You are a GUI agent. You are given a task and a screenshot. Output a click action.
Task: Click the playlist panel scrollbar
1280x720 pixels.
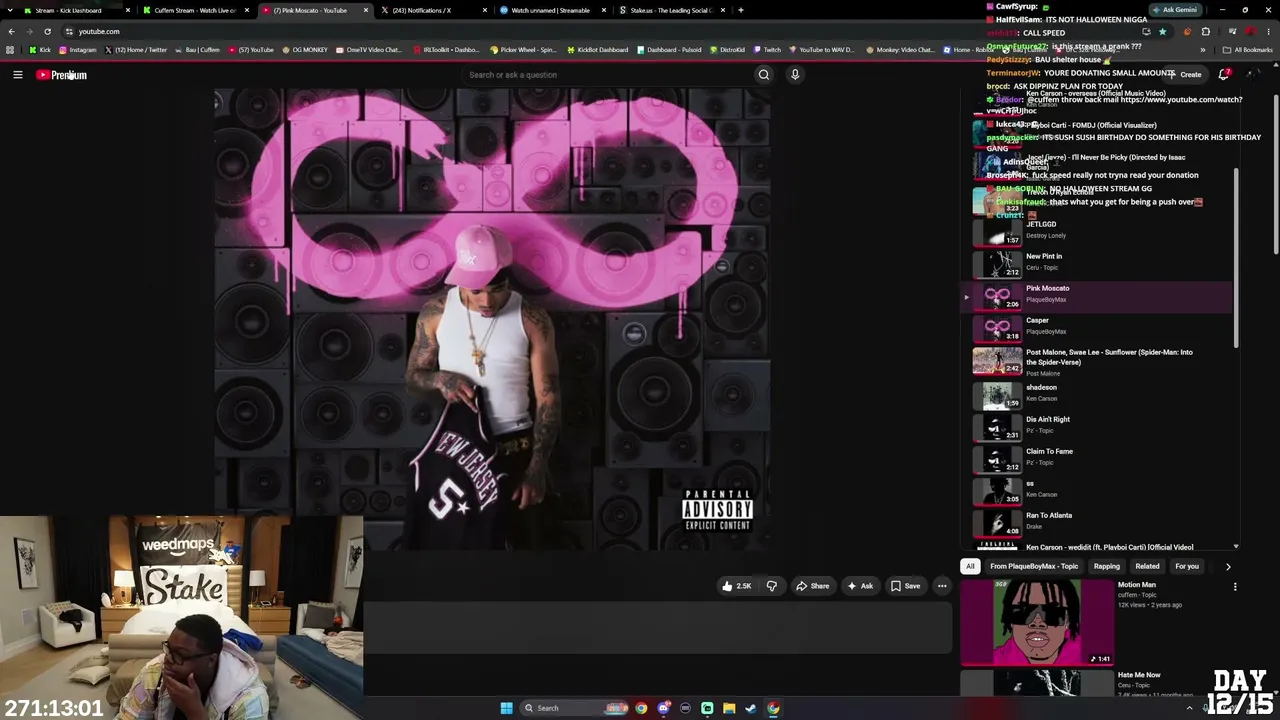[x=1236, y=258]
